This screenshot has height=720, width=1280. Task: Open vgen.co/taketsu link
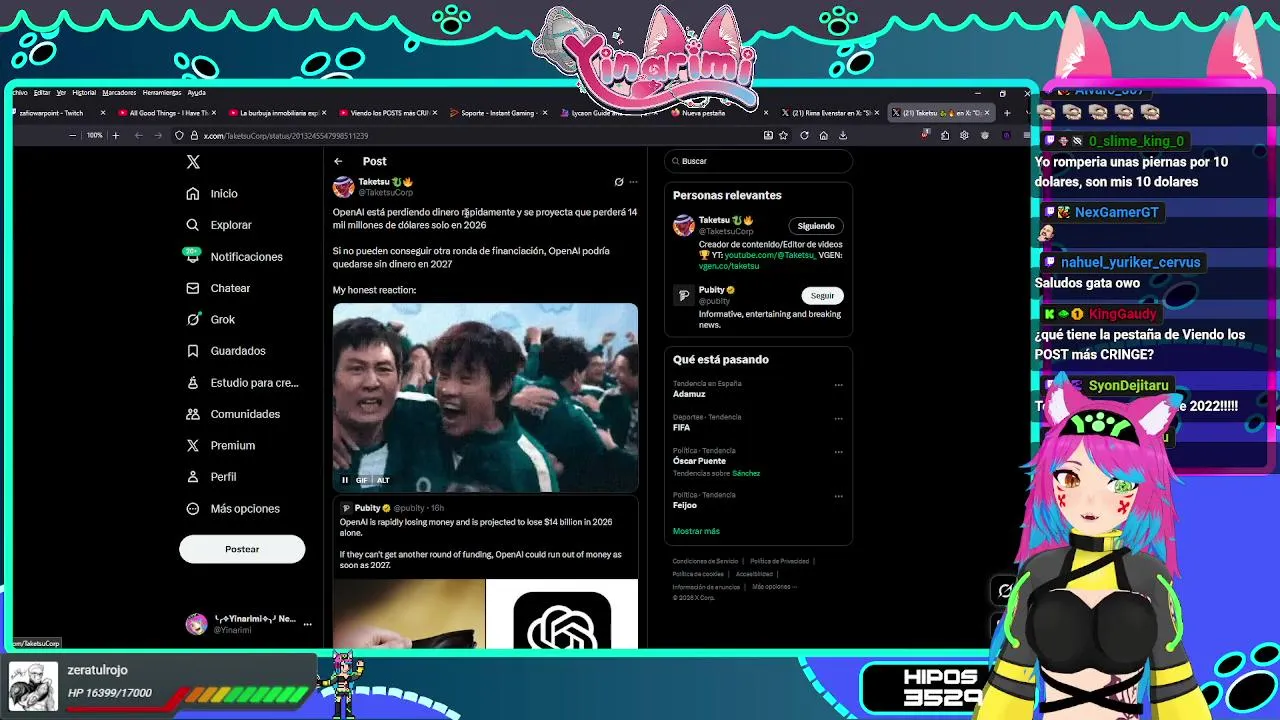click(729, 266)
